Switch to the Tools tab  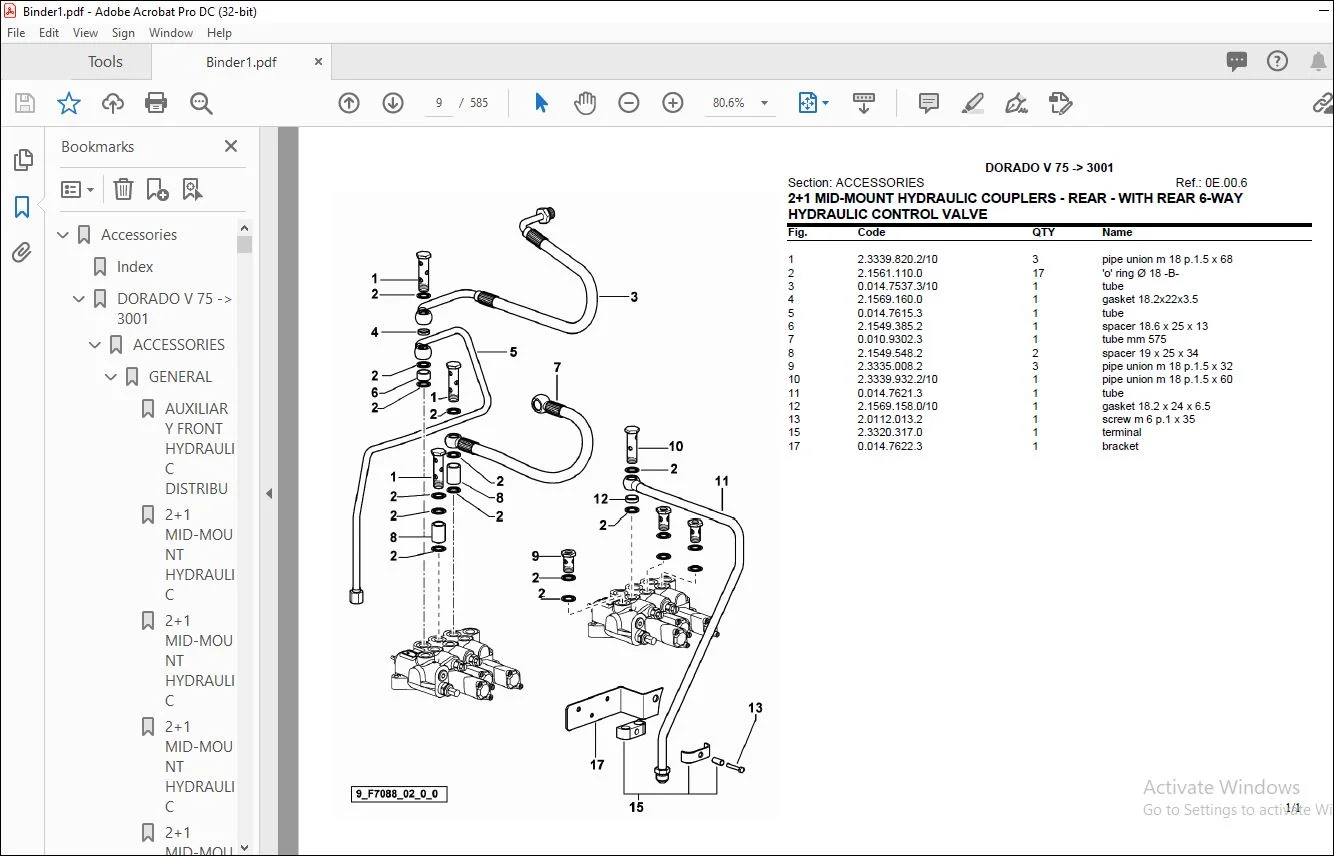(x=105, y=62)
